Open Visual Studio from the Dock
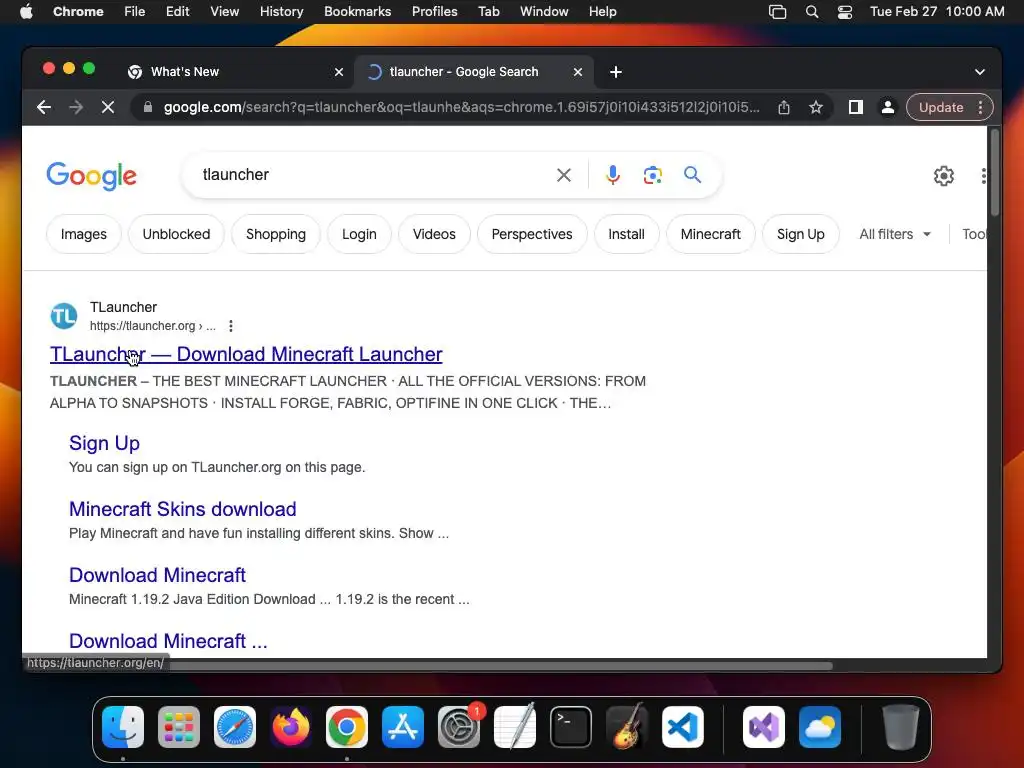This screenshot has width=1024, height=768. (x=764, y=727)
